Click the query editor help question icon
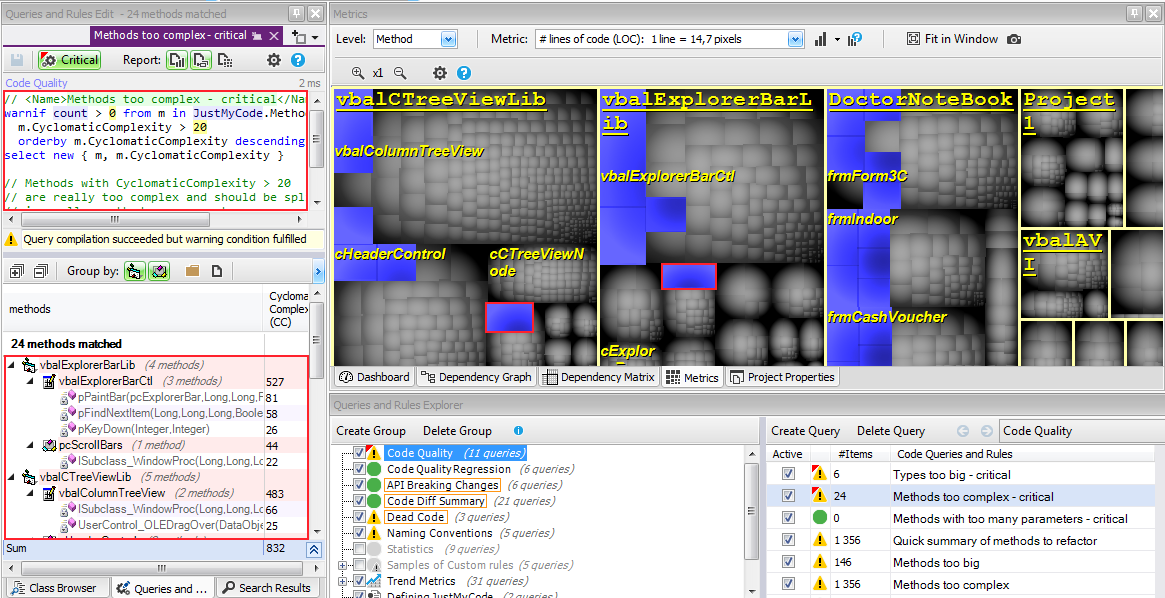Image resolution: width=1165 pixels, height=598 pixels. 297,60
